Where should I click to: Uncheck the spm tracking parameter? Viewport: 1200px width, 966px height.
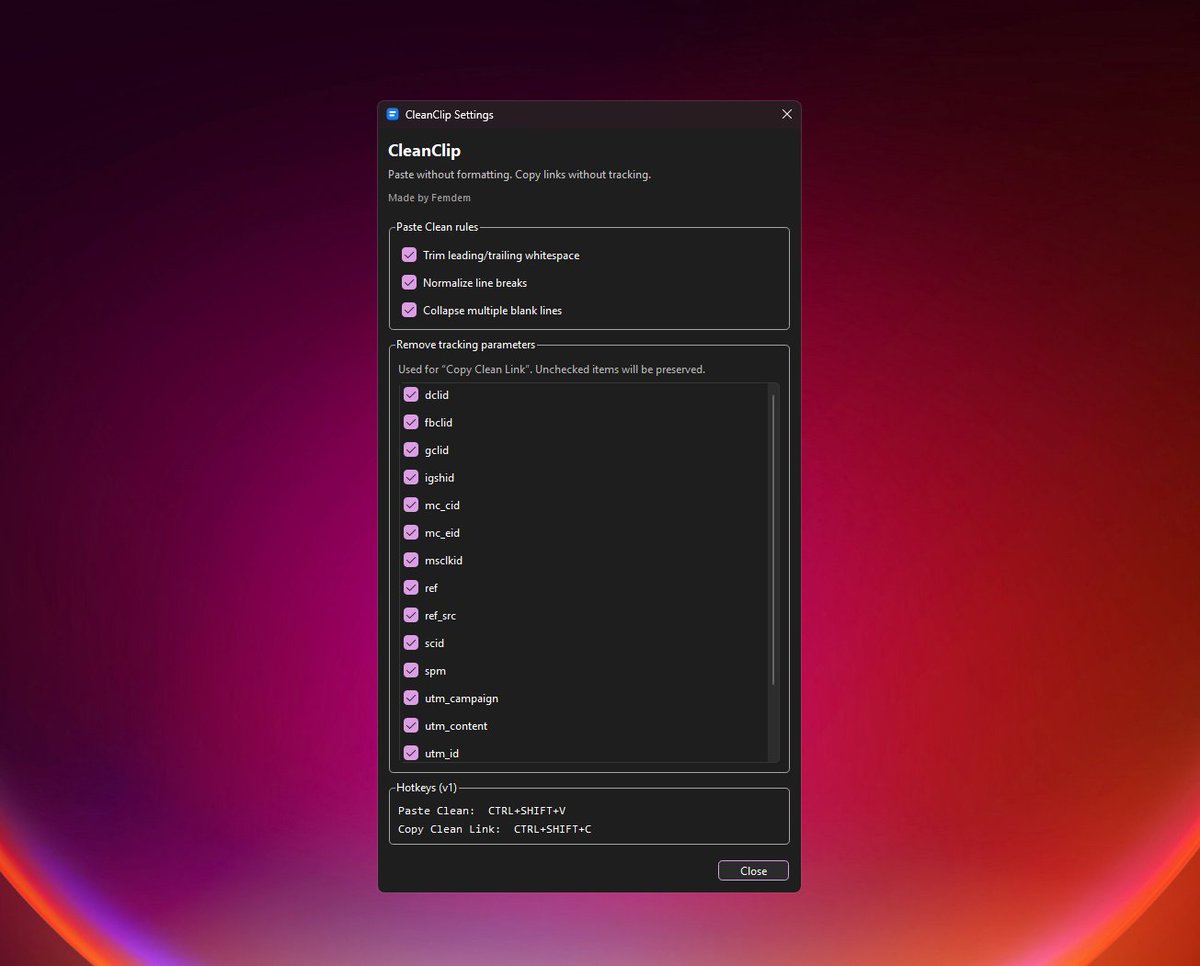[x=411, y=670]
